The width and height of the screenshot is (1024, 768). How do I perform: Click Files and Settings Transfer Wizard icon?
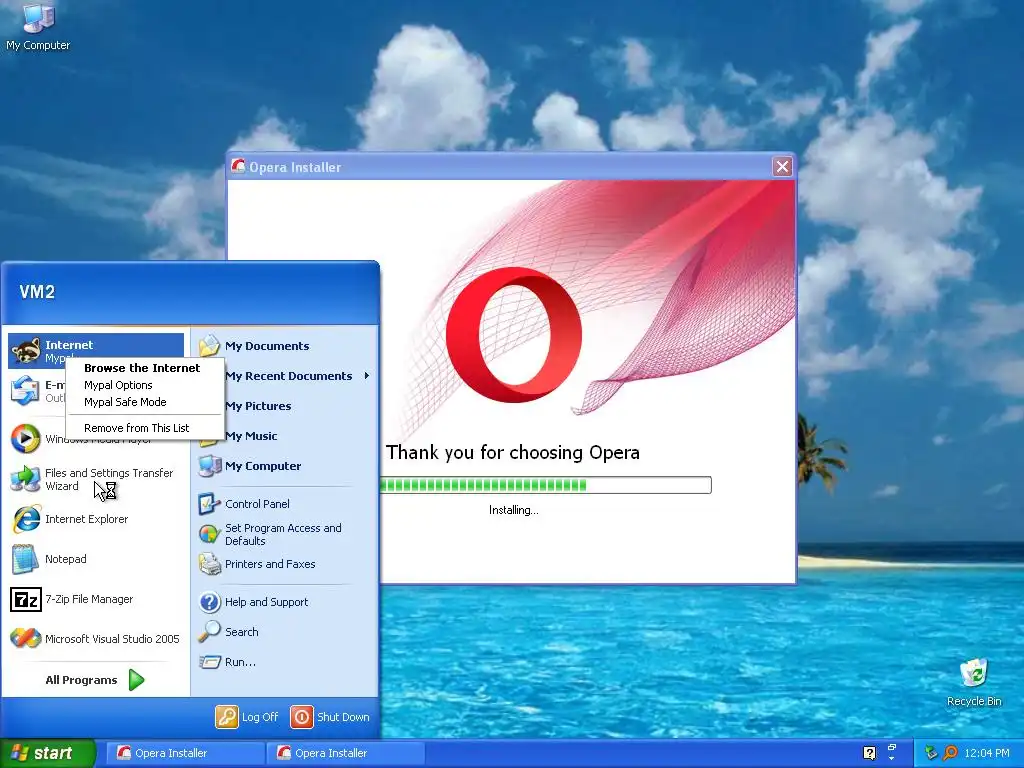click(25, 479)
